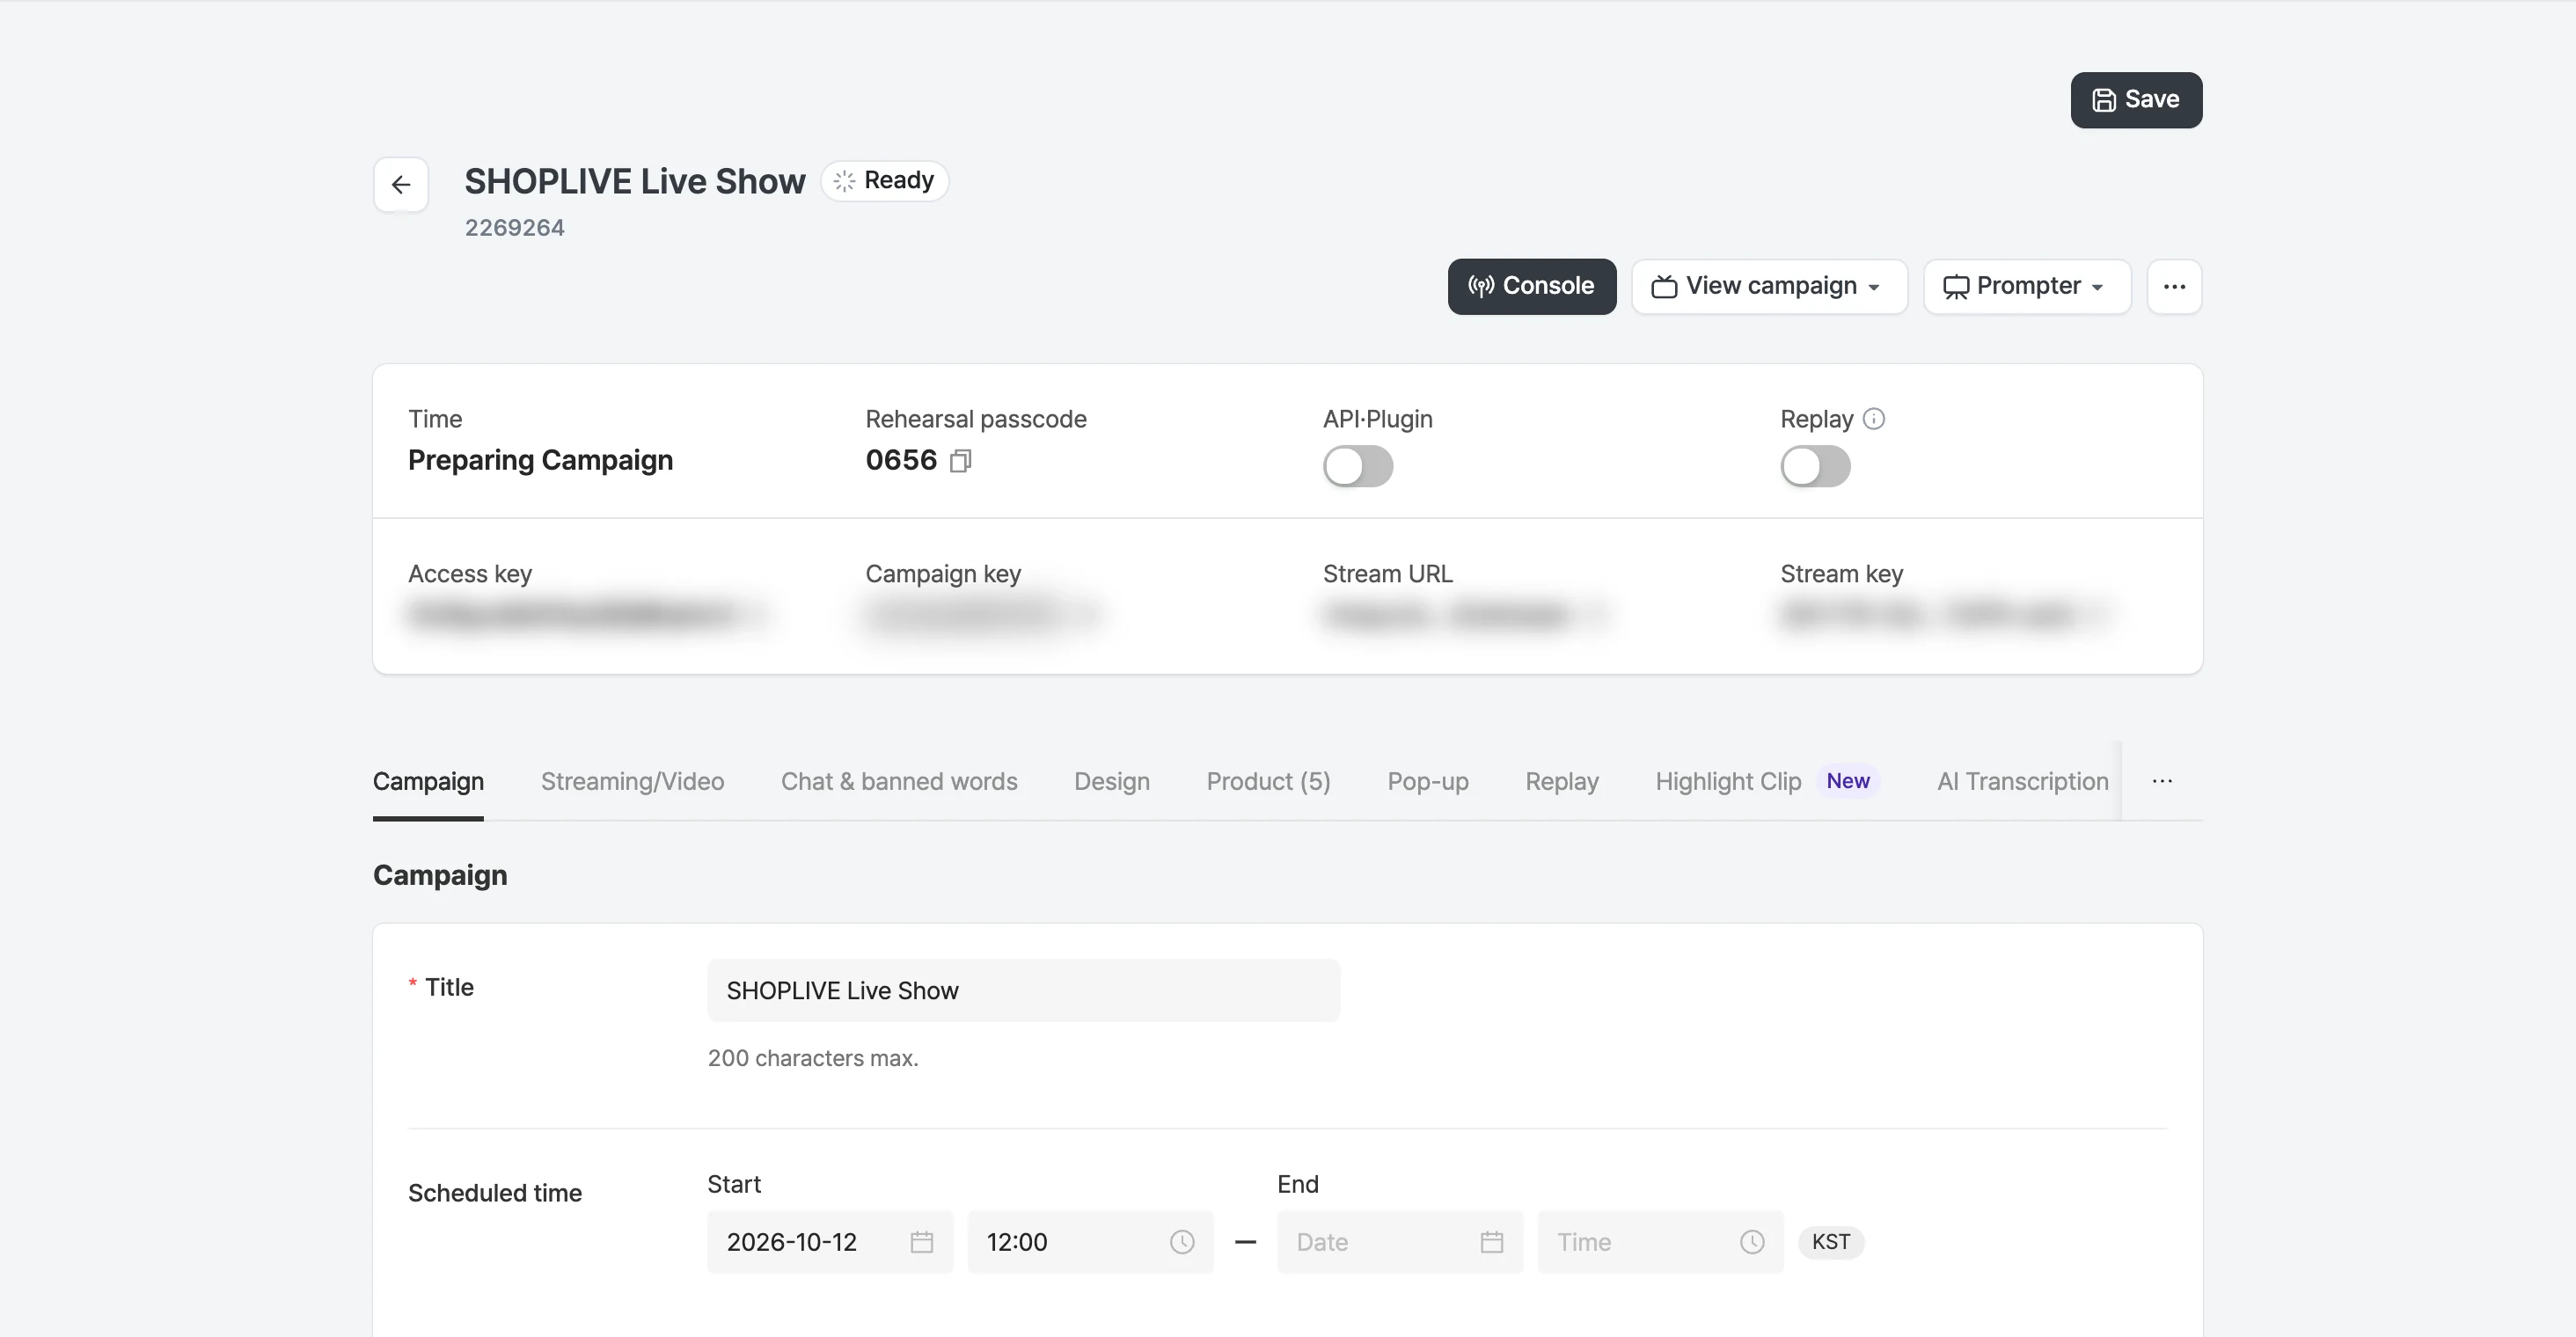Open the Highlight Clip tab
This screenshot has height=1337, width=2576.
pyautogui.click(x=1767, y=781)
